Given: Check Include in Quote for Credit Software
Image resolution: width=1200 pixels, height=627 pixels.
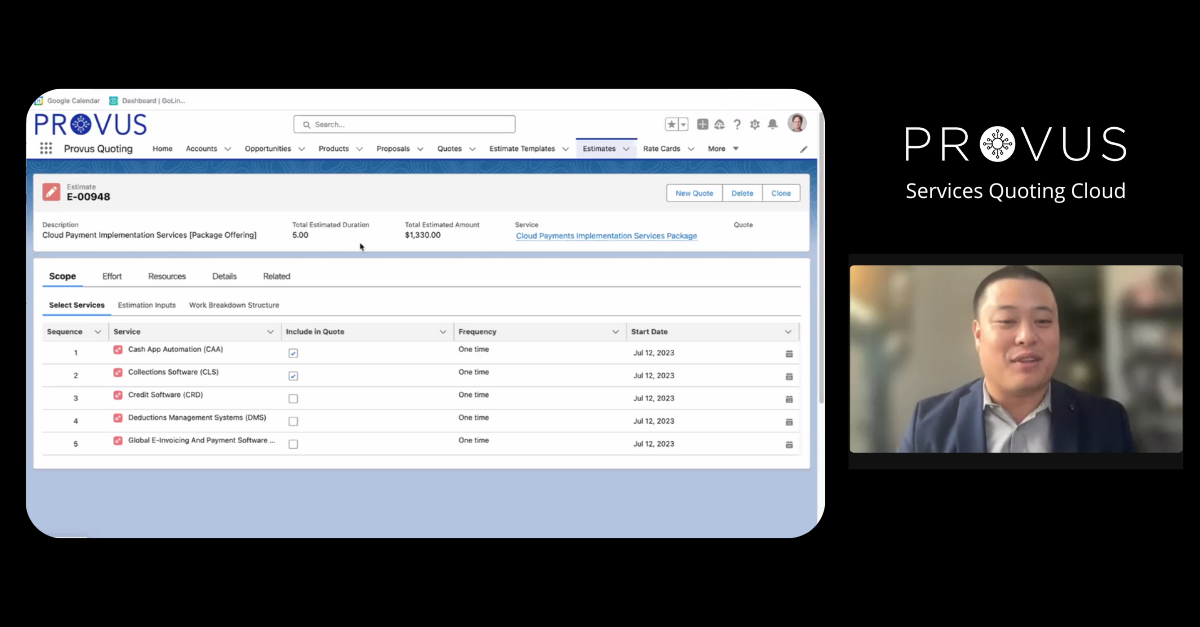Looking at the screenshot, I should click(x=293, y=399).
